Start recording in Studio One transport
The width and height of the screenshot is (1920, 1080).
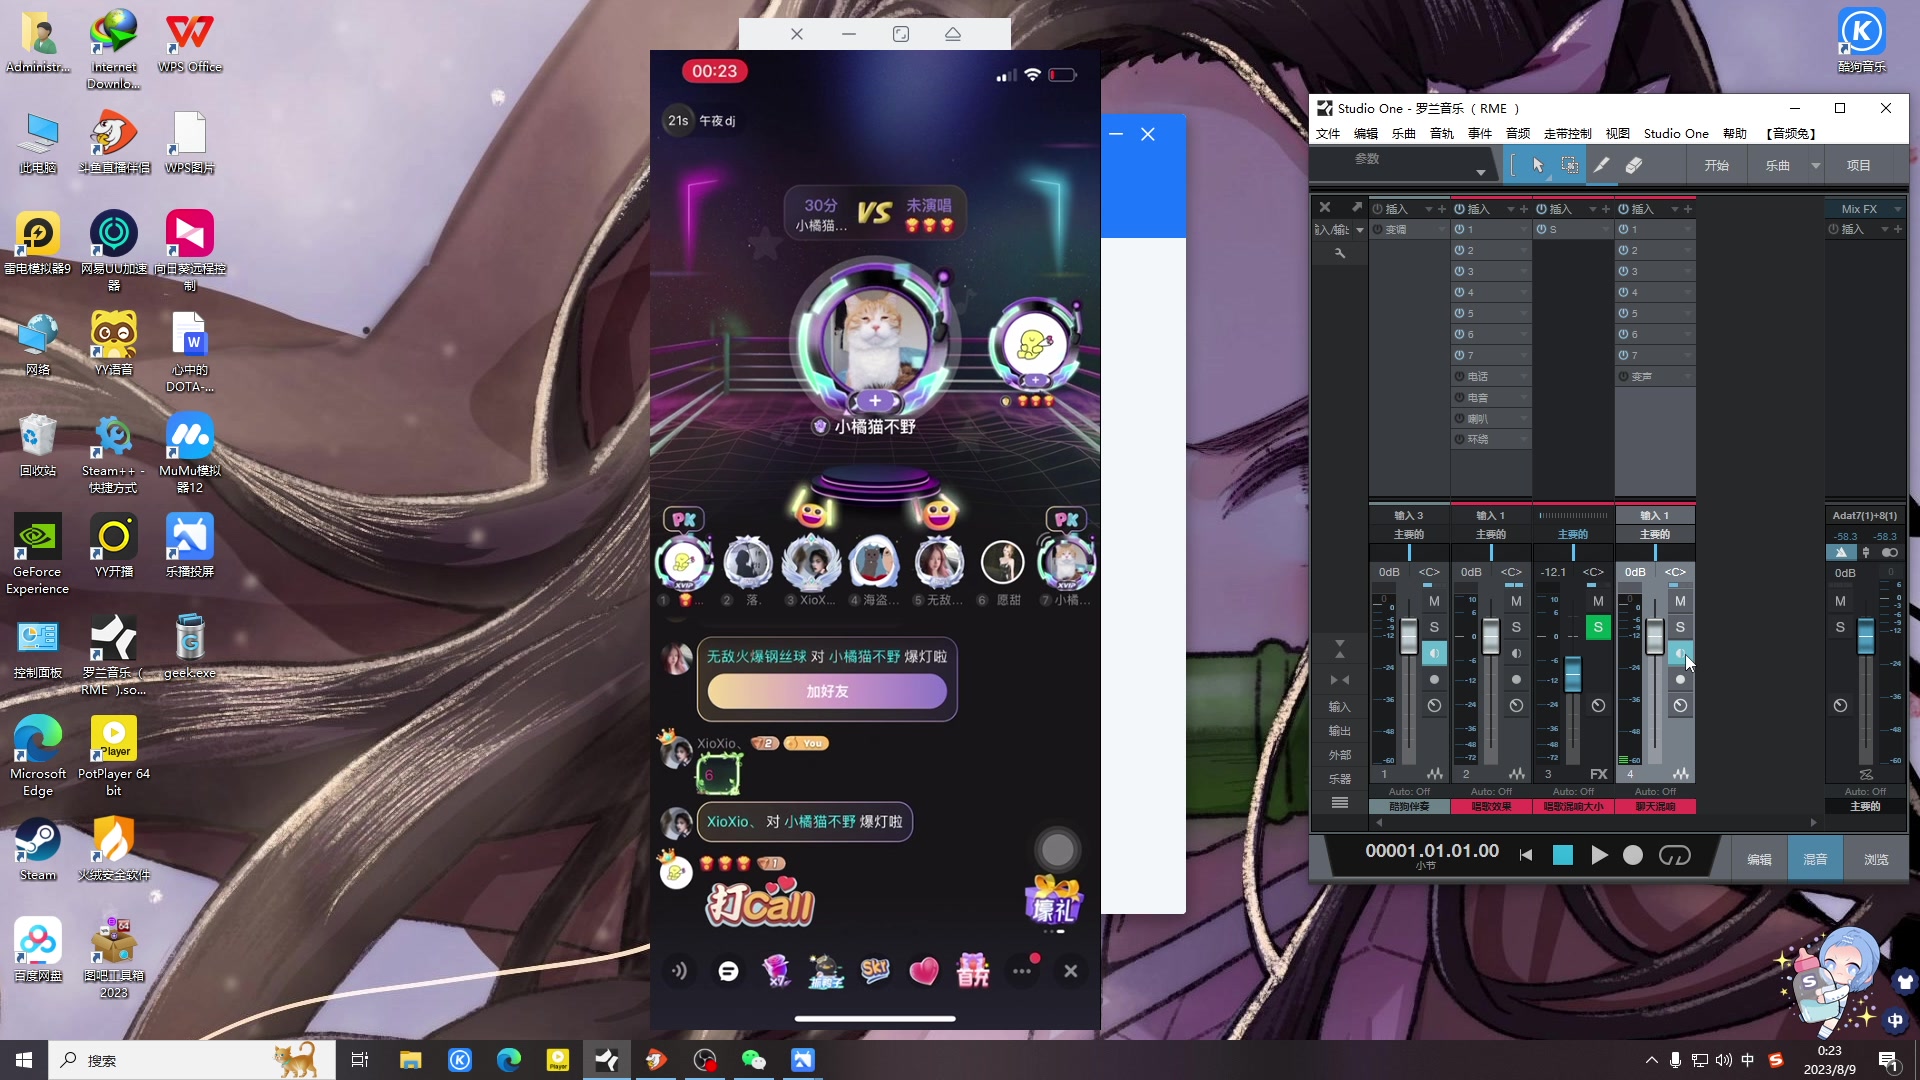pyautogui.click(x=1633, y=855)
